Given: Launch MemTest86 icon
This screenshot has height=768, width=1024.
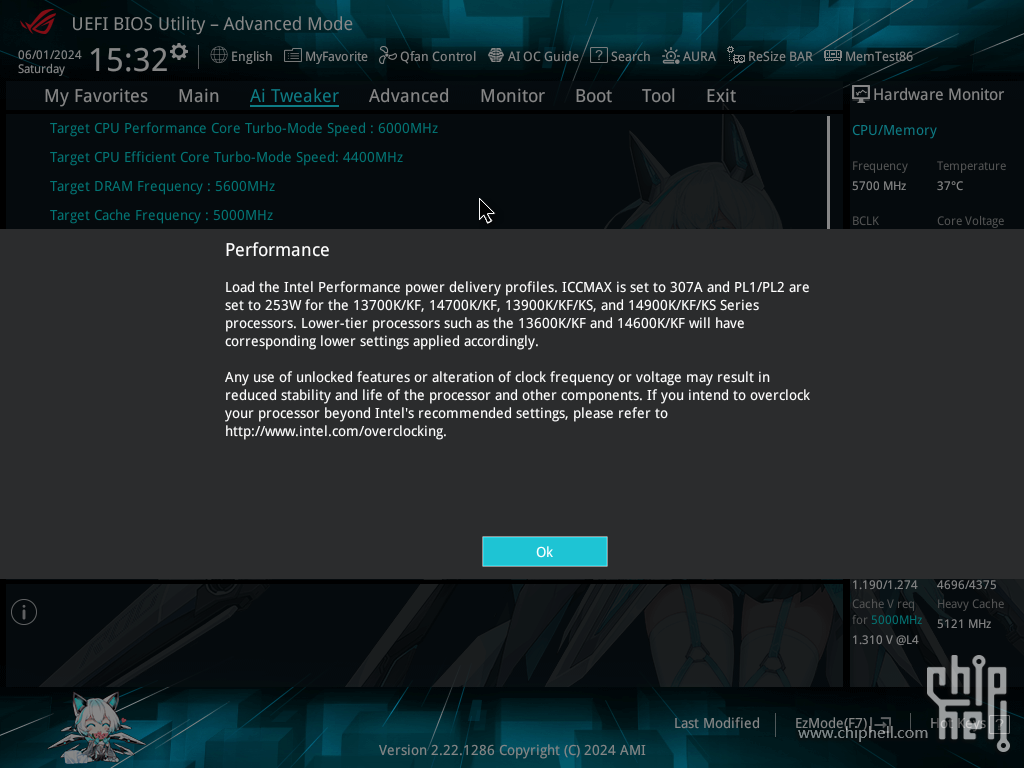Looking at the screenshot, I should (x=833, y=56).
